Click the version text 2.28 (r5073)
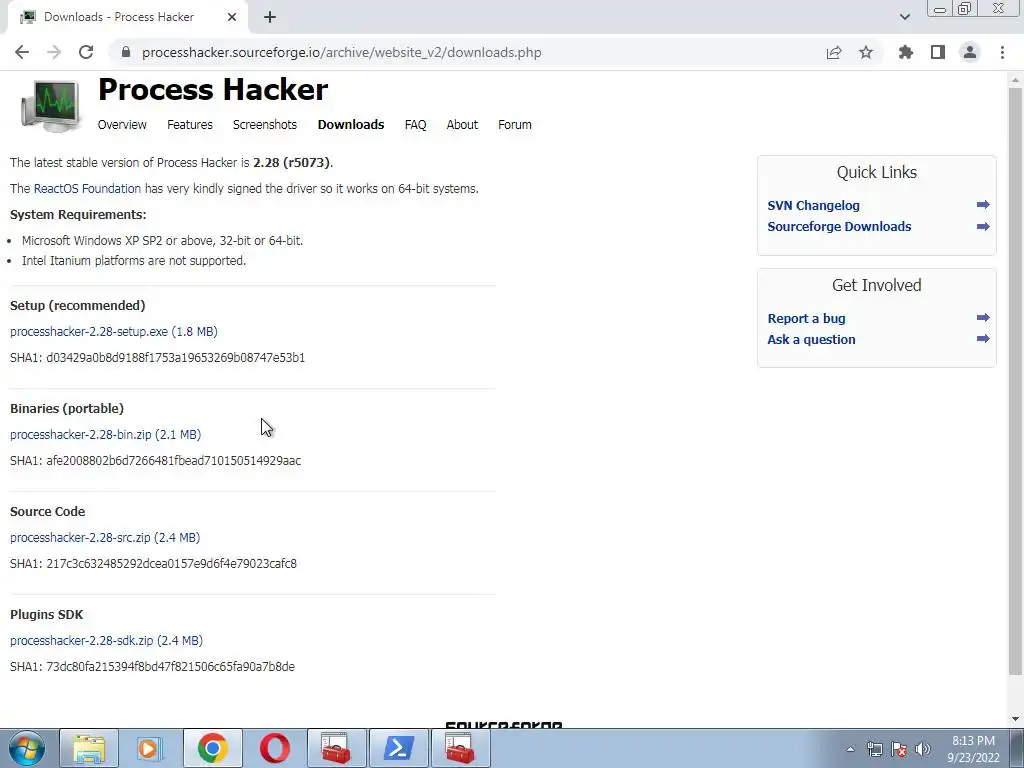 (291, 163)
